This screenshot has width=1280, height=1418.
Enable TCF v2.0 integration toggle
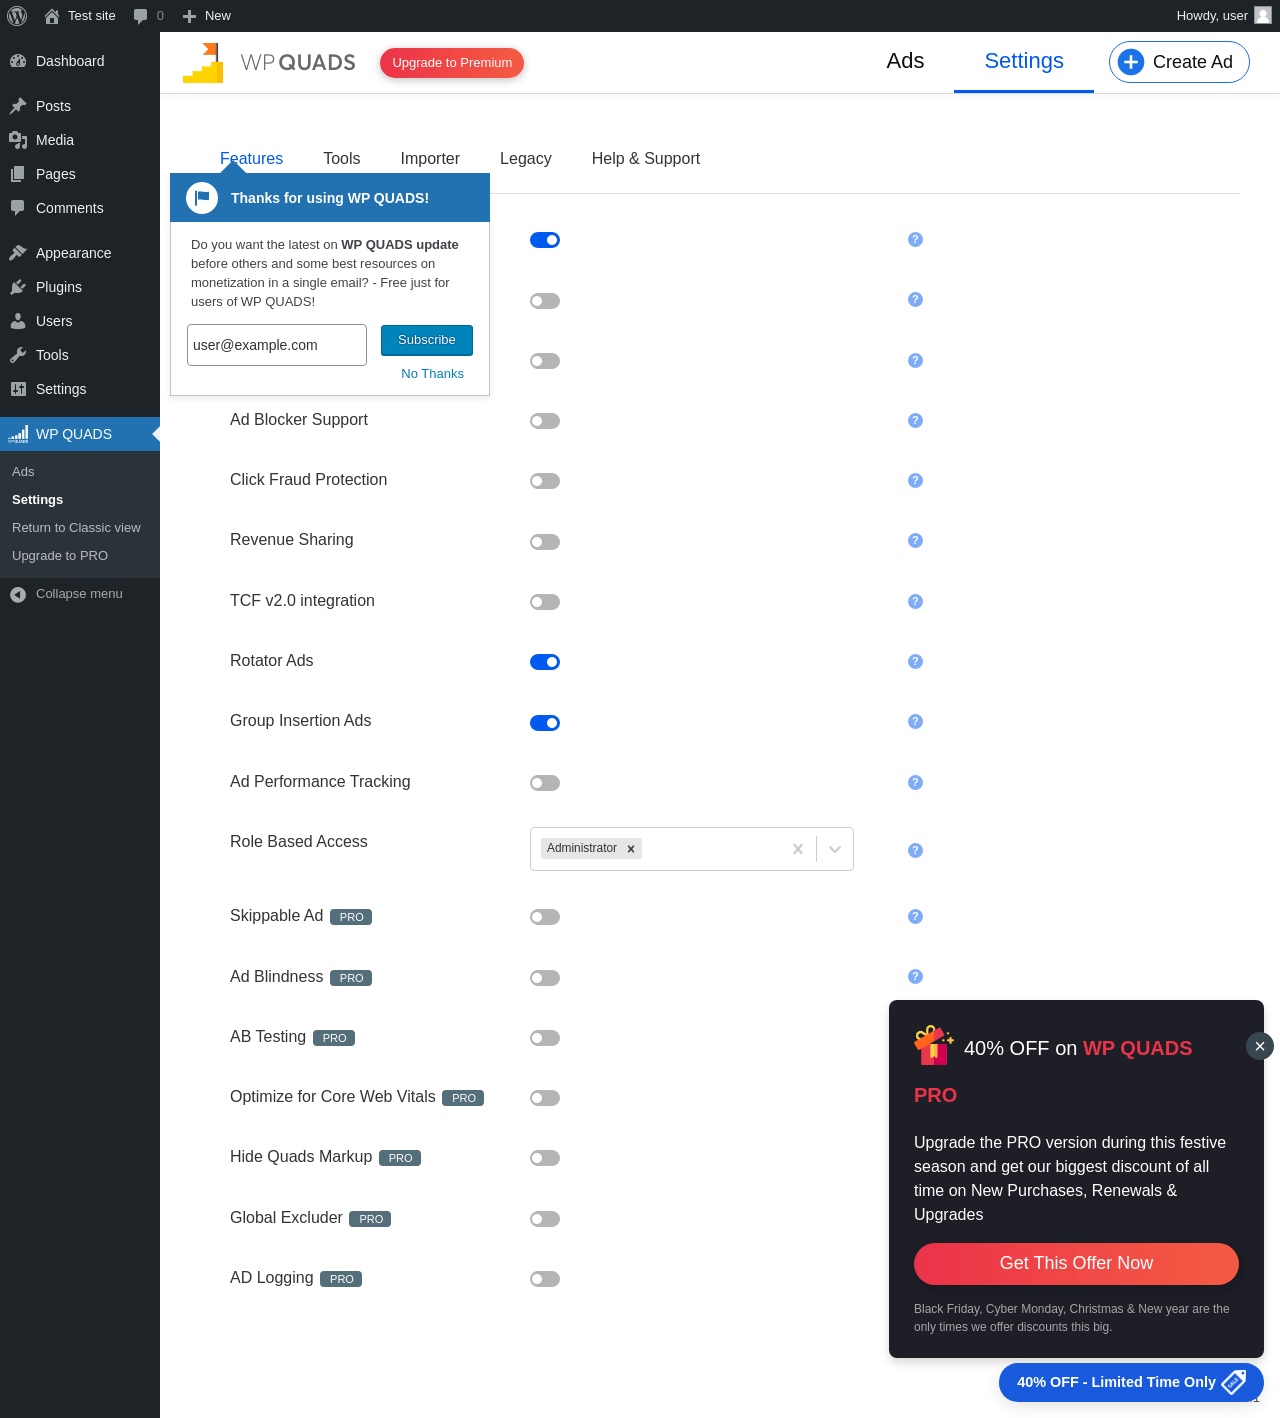pos(545,602)
